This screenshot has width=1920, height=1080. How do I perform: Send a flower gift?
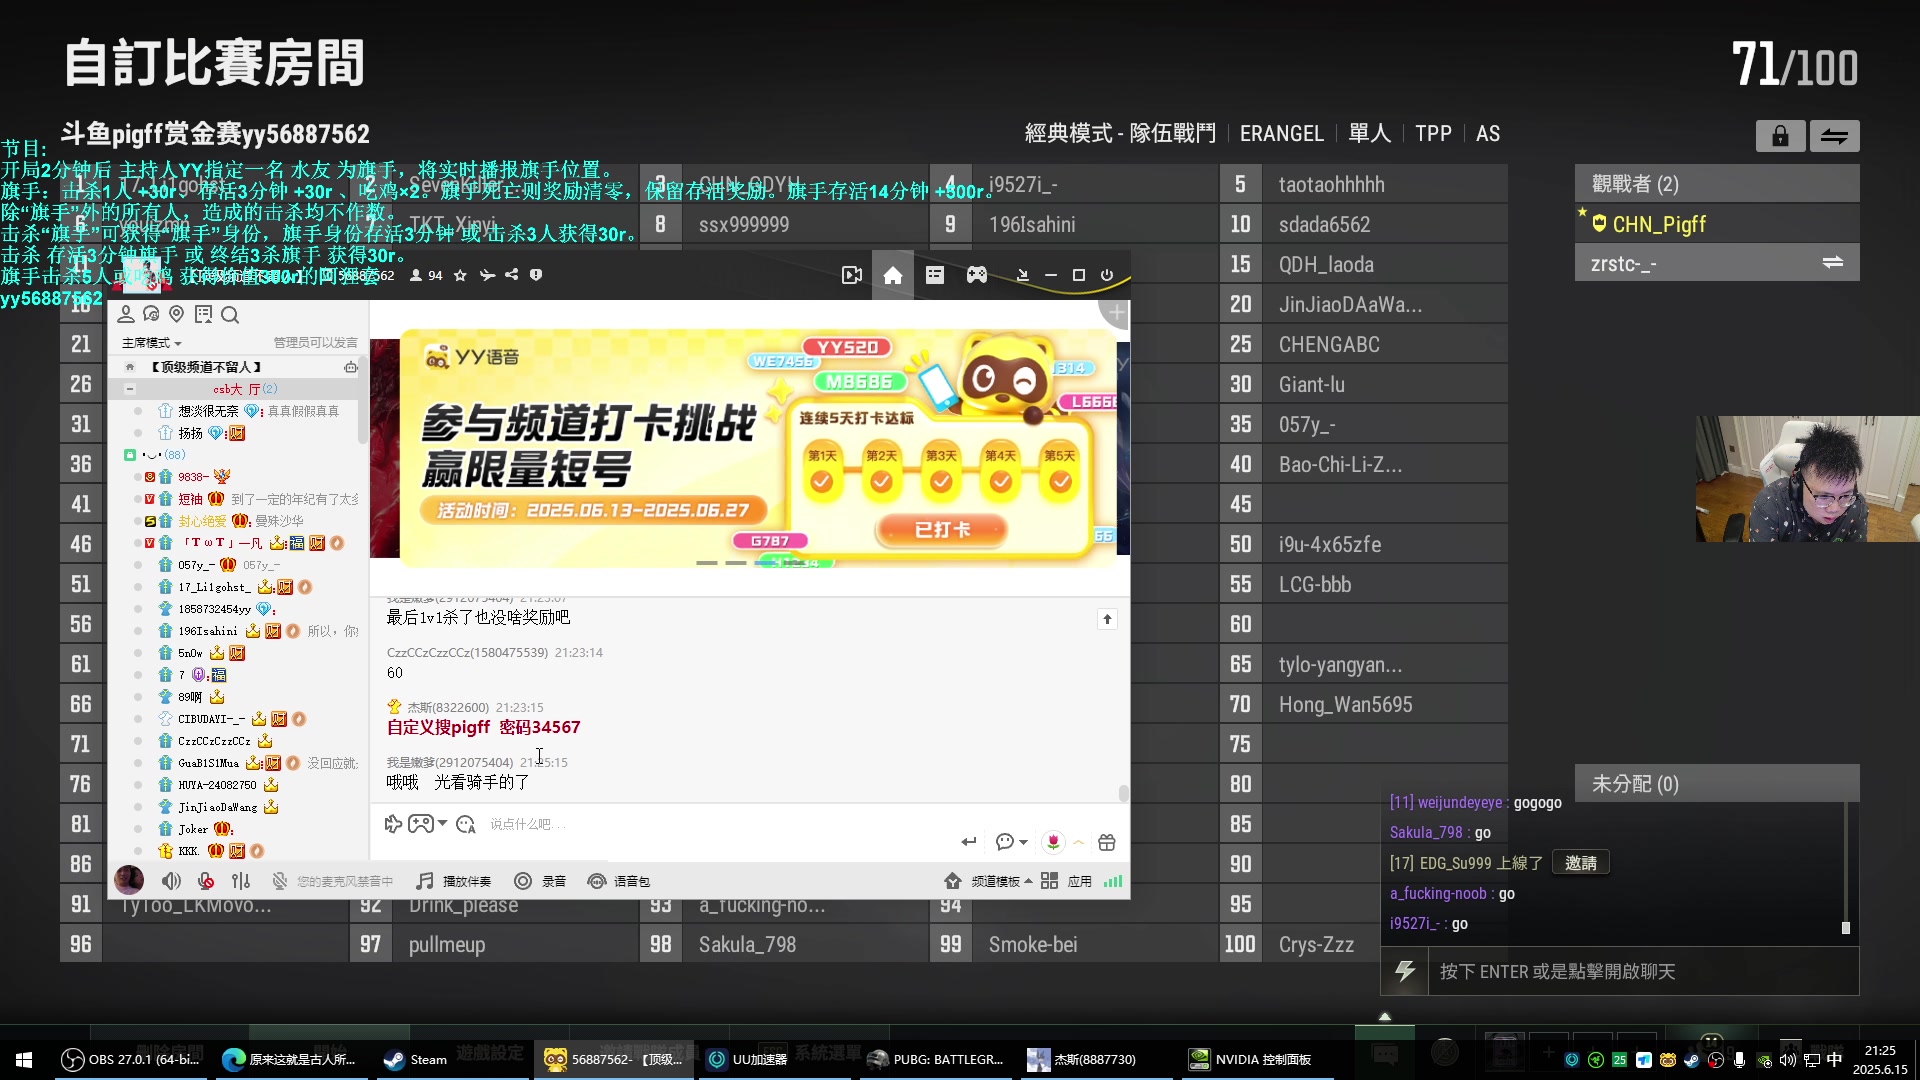[x=1053, y=842]
